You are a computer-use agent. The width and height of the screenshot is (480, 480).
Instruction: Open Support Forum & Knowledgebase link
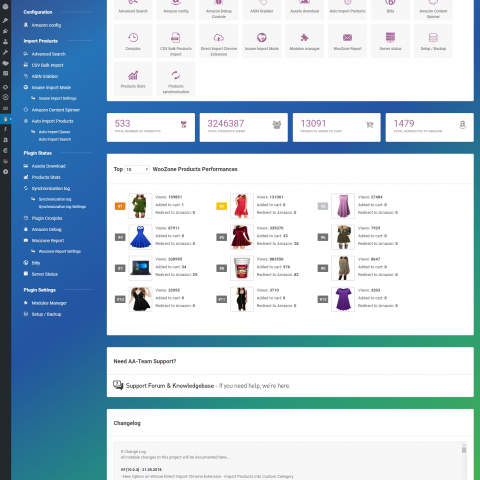click(170, 386)
